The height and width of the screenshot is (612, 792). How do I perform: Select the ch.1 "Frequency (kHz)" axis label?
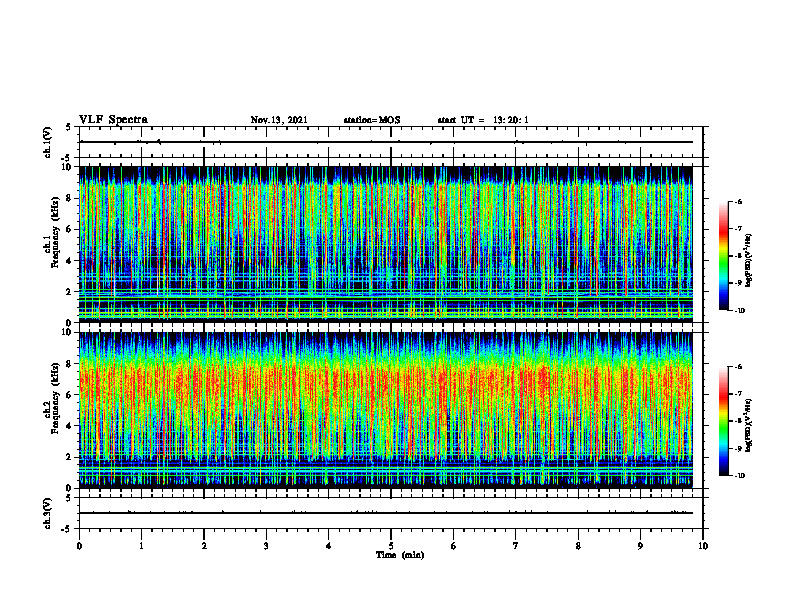[55, 232]
